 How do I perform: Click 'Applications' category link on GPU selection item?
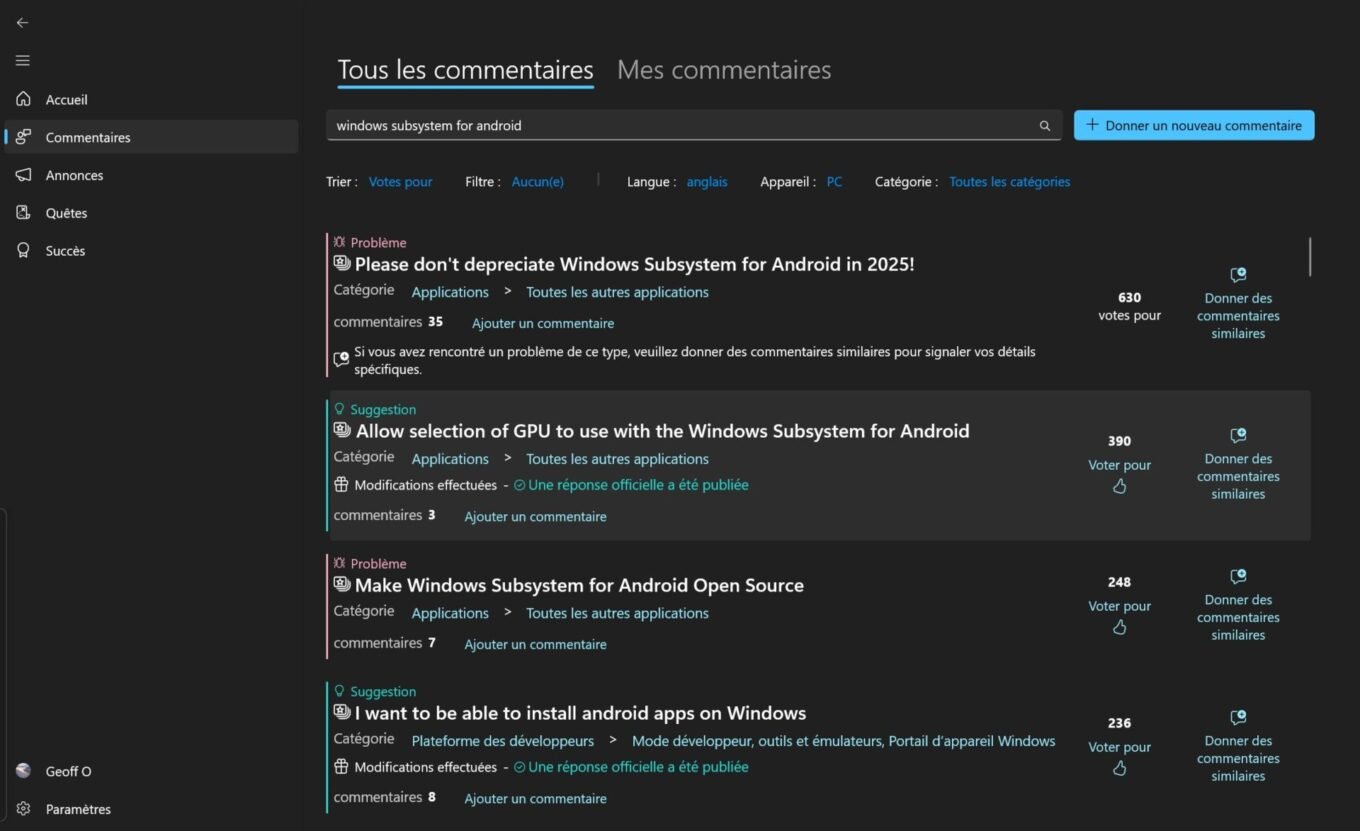click(450, 459)
